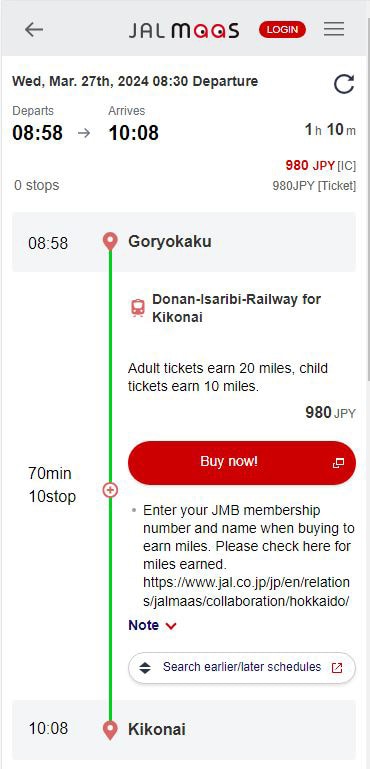Click the Goryokaku departure pin marker

click(x=110, y=242)
